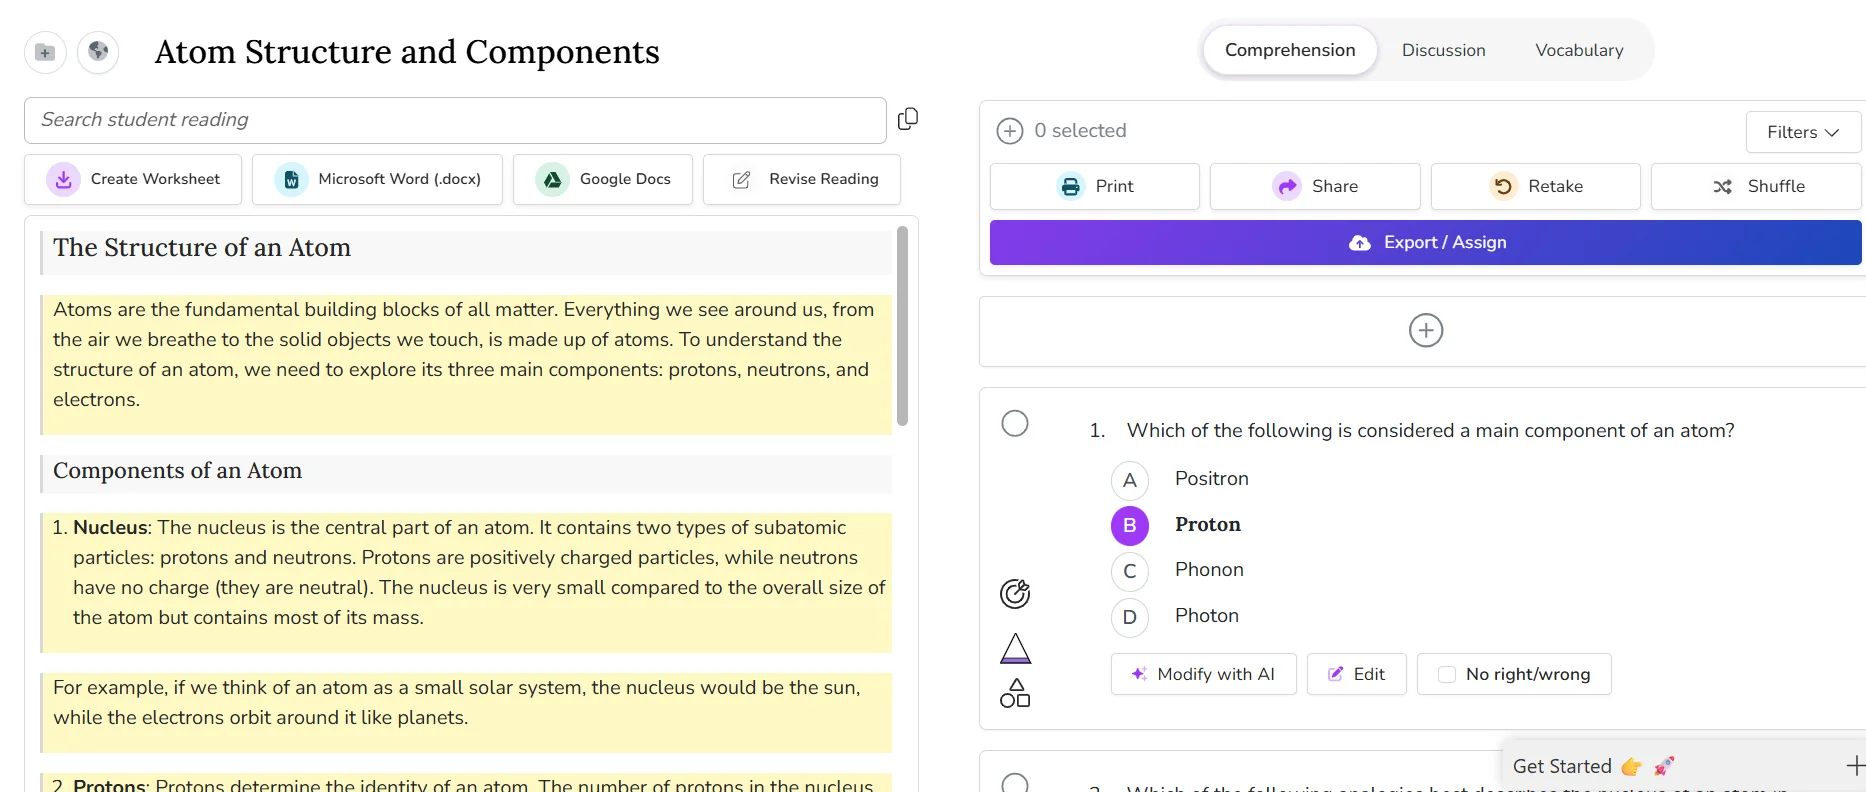The image size is (1866, 792).
Task: Click the plus circle to add question
Action: [1425, 330]
